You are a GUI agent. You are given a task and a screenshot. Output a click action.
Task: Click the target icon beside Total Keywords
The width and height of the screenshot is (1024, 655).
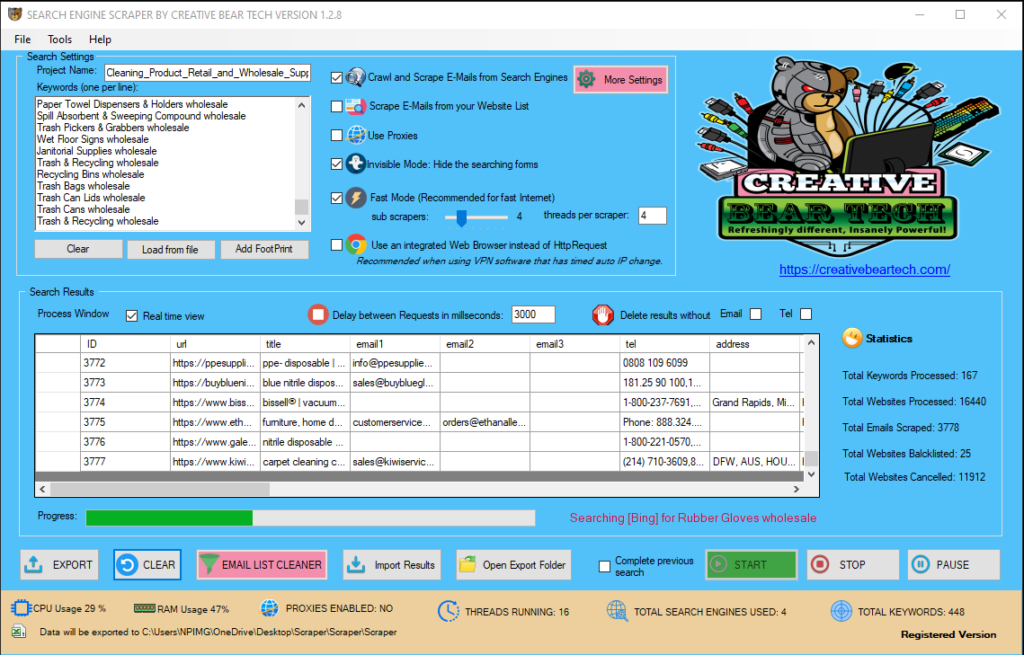841,611
